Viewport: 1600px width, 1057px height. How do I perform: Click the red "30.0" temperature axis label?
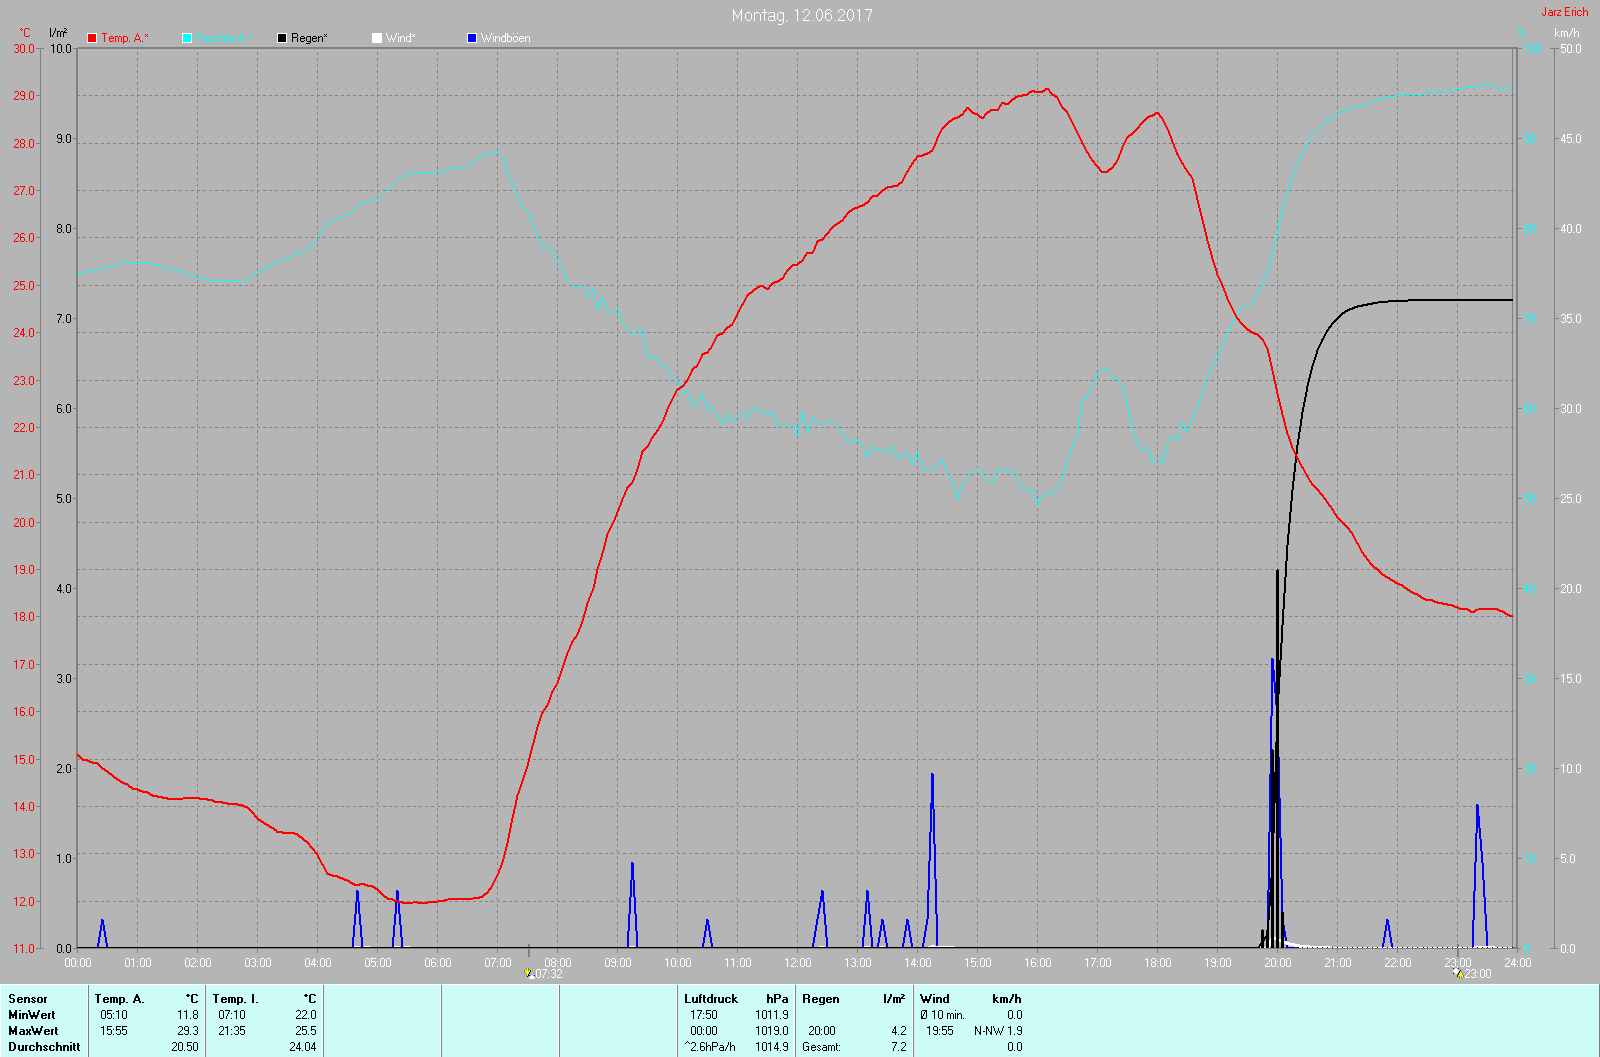[x=24, y=48]
